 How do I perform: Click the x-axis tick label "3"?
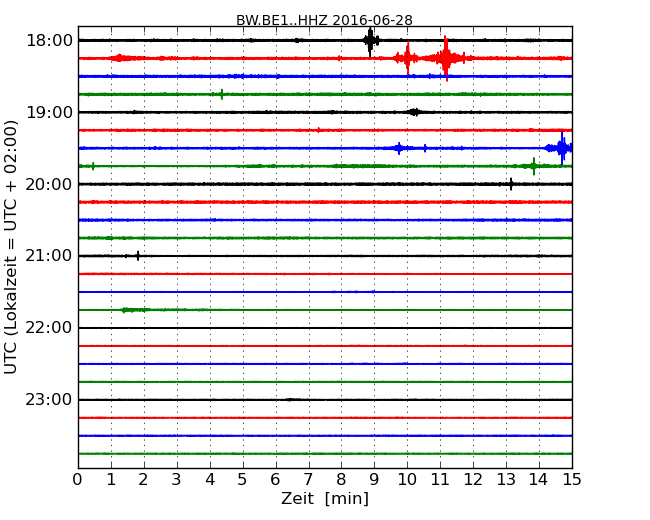click(177, 480)
